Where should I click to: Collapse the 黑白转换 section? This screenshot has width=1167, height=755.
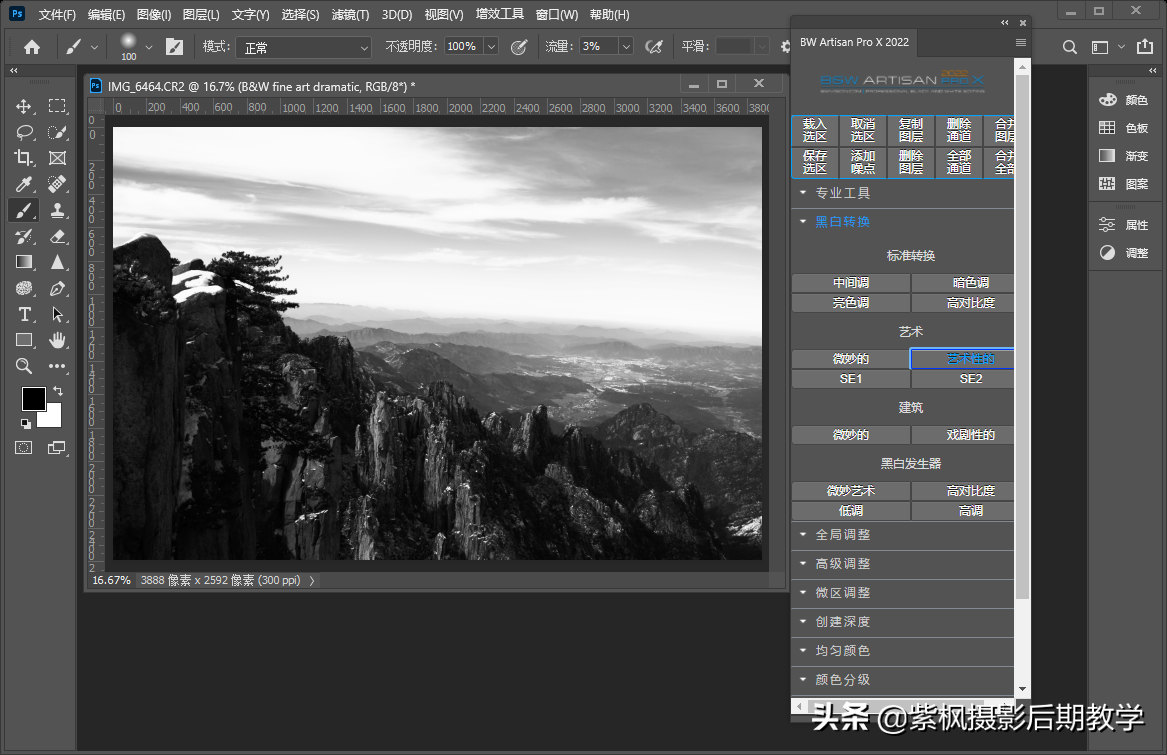click(x=842, y=222)
